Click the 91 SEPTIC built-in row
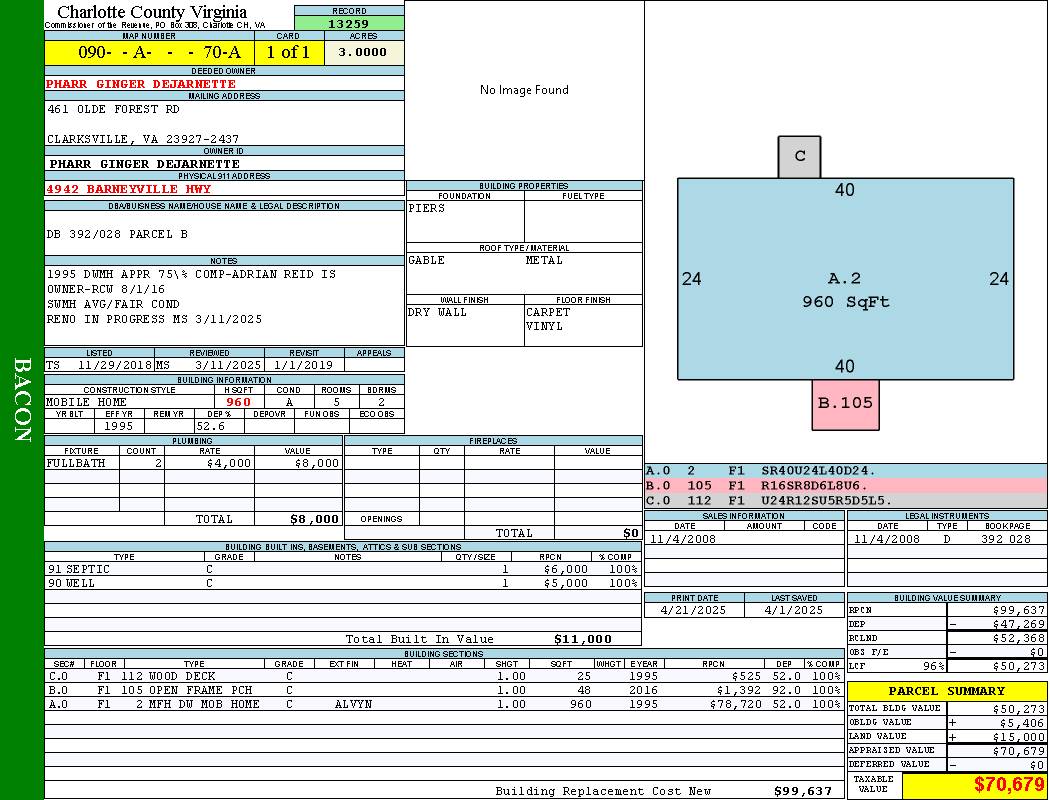 coord(341,569)
